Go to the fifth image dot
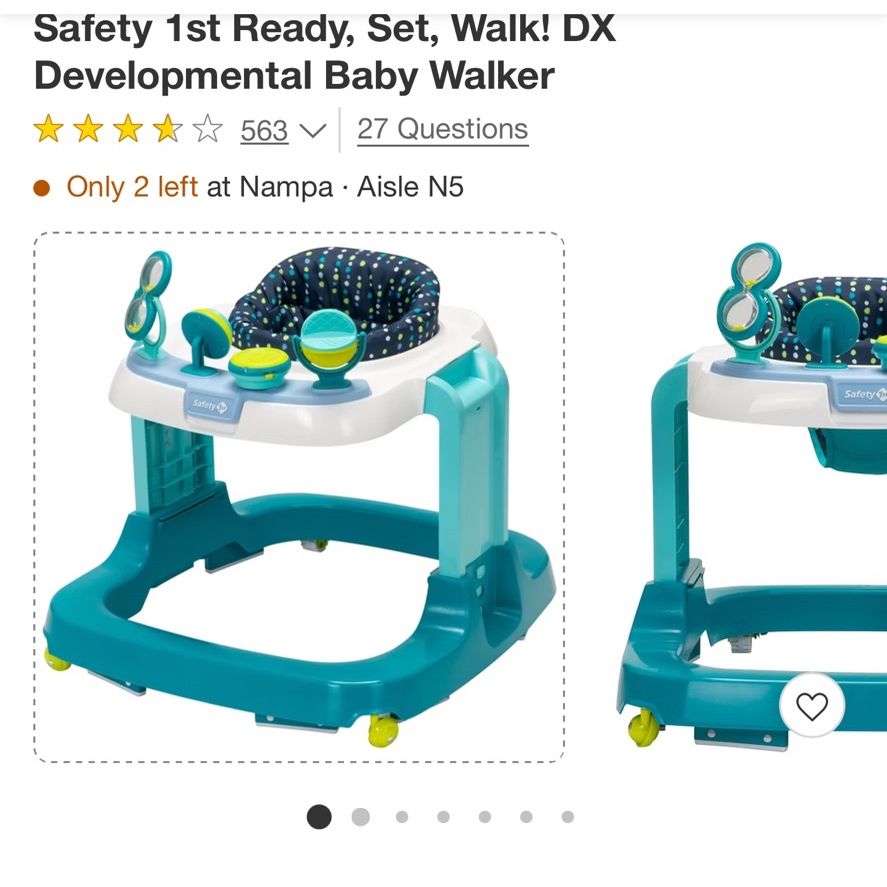The image size is (887, 887). click(x=485, y=817)
